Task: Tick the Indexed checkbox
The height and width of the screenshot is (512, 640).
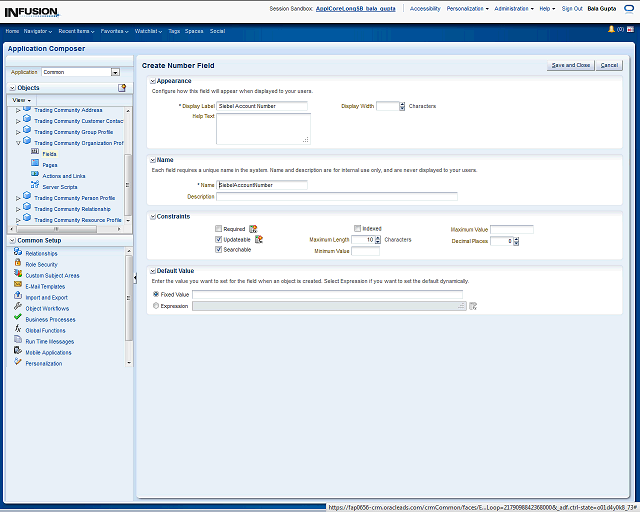Action: click(358, 229)
